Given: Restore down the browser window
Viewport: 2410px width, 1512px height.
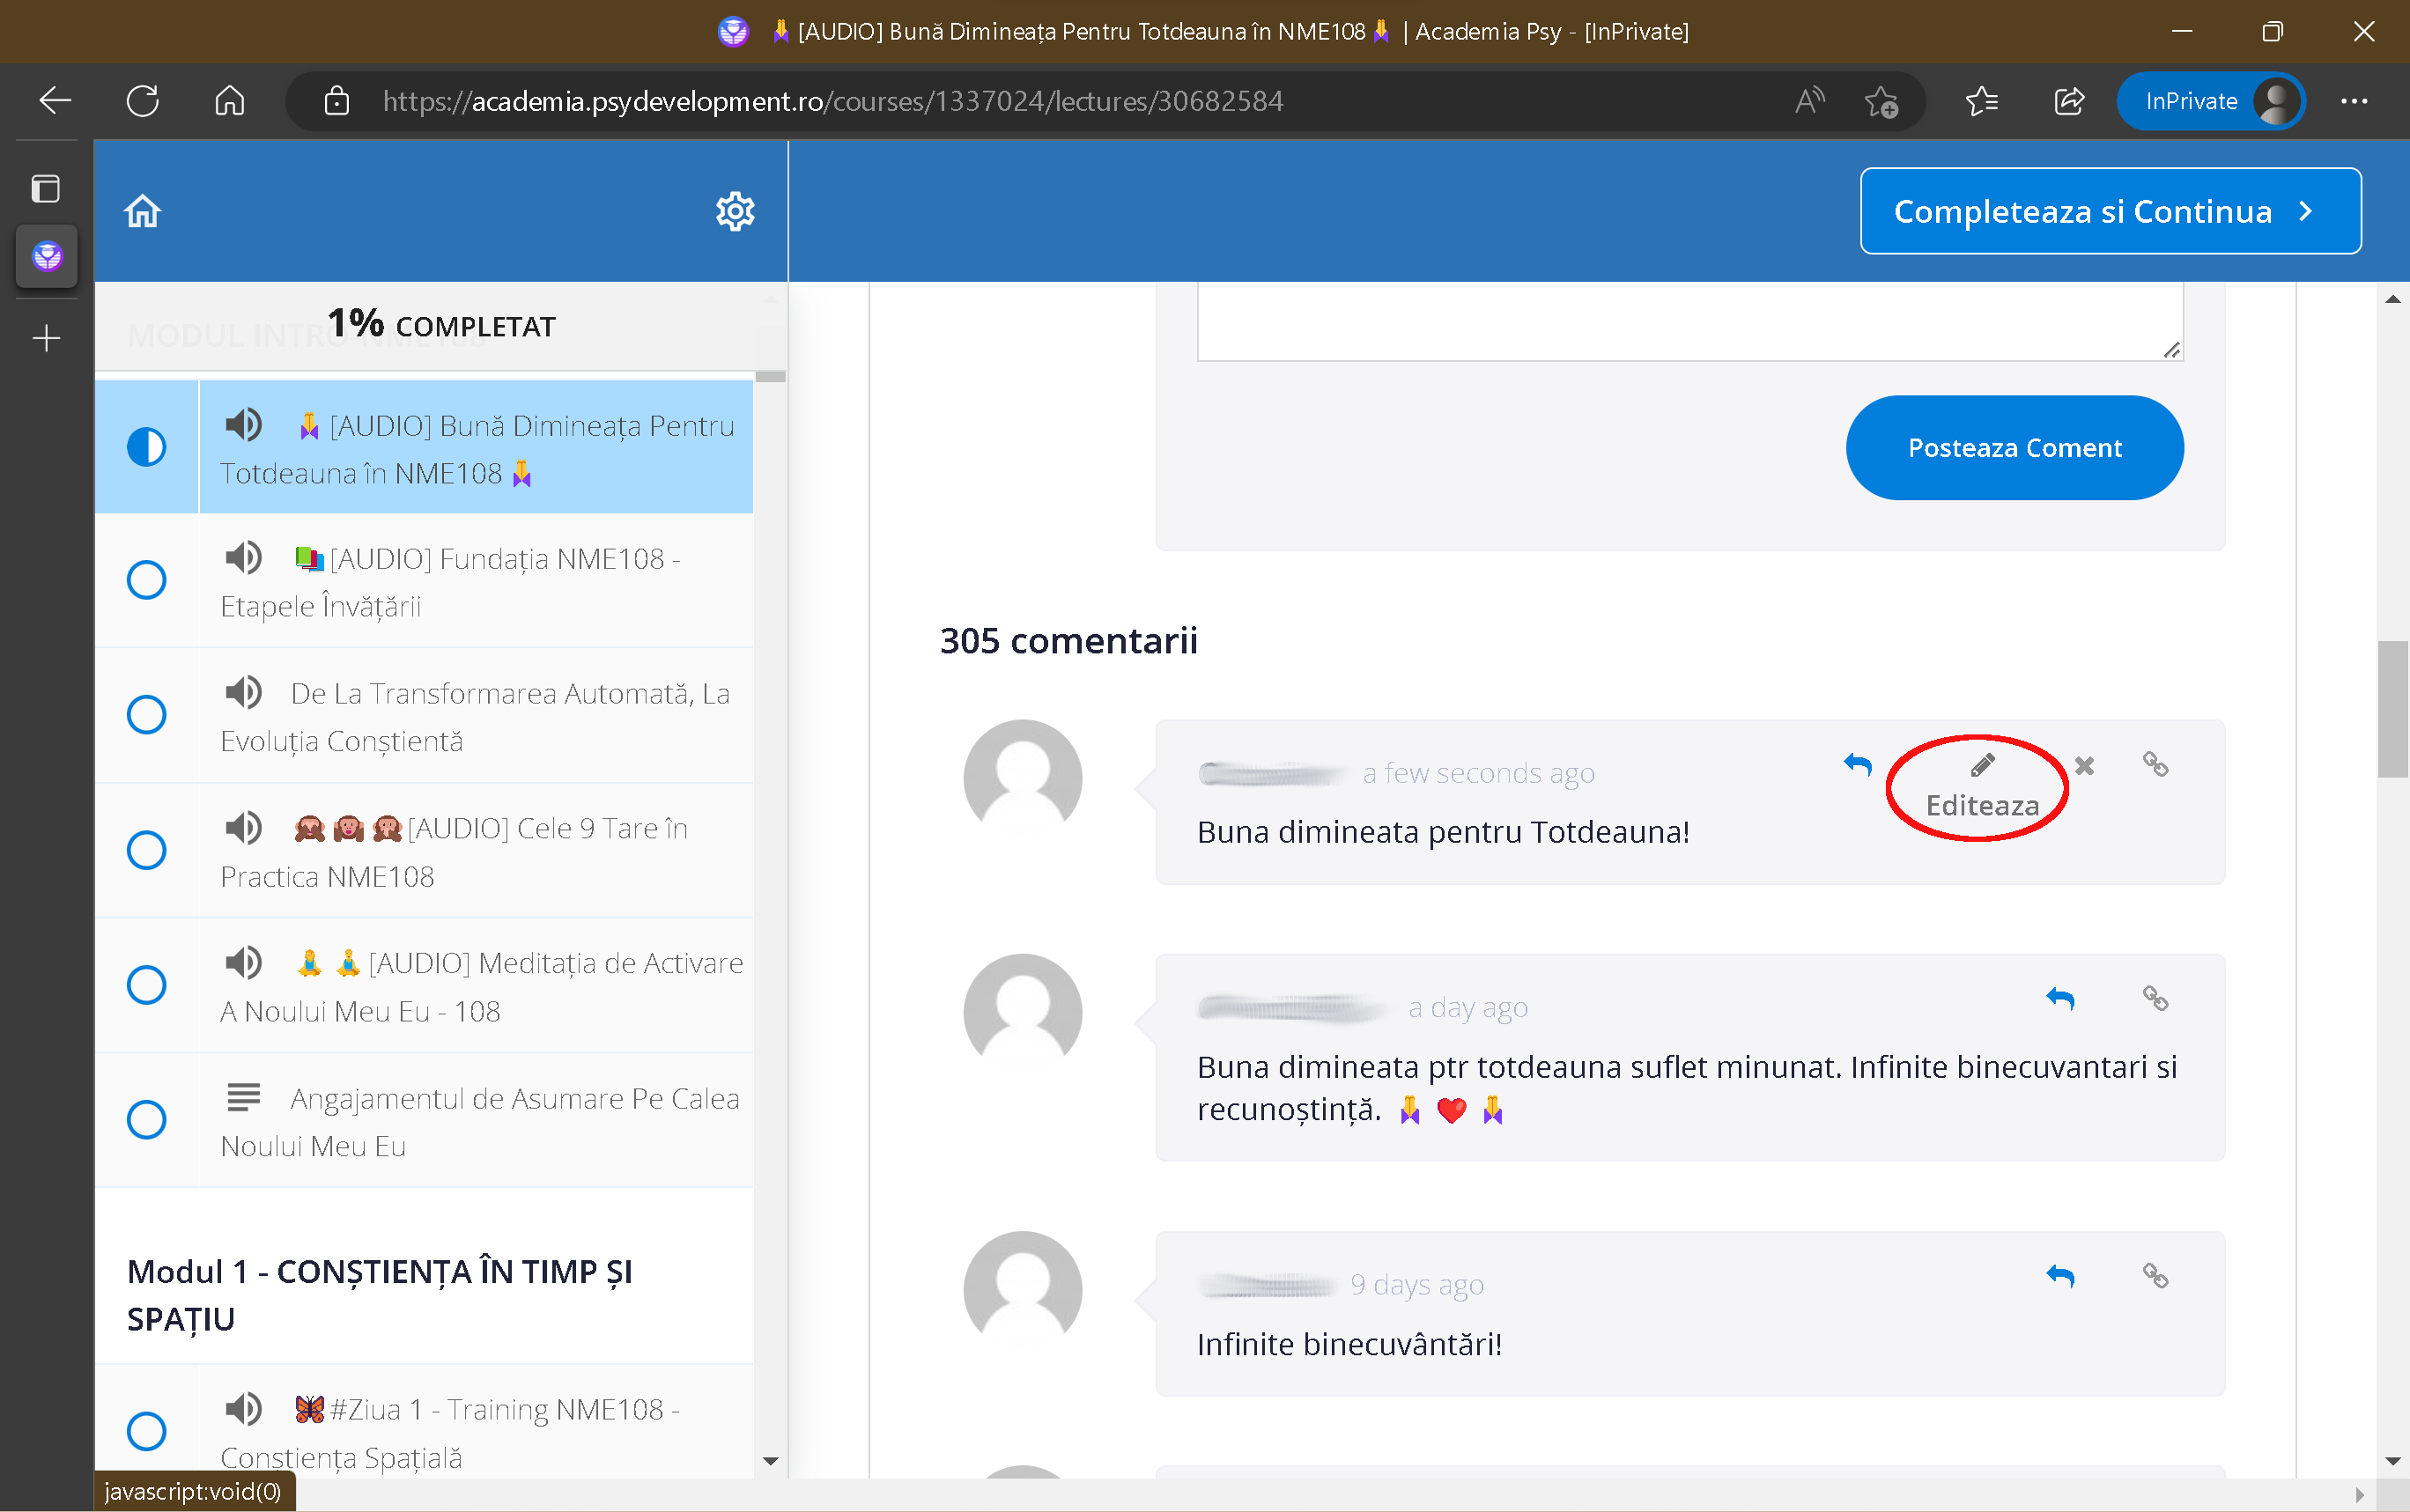Looking at the screenshot, I should tap(2272, 31).
